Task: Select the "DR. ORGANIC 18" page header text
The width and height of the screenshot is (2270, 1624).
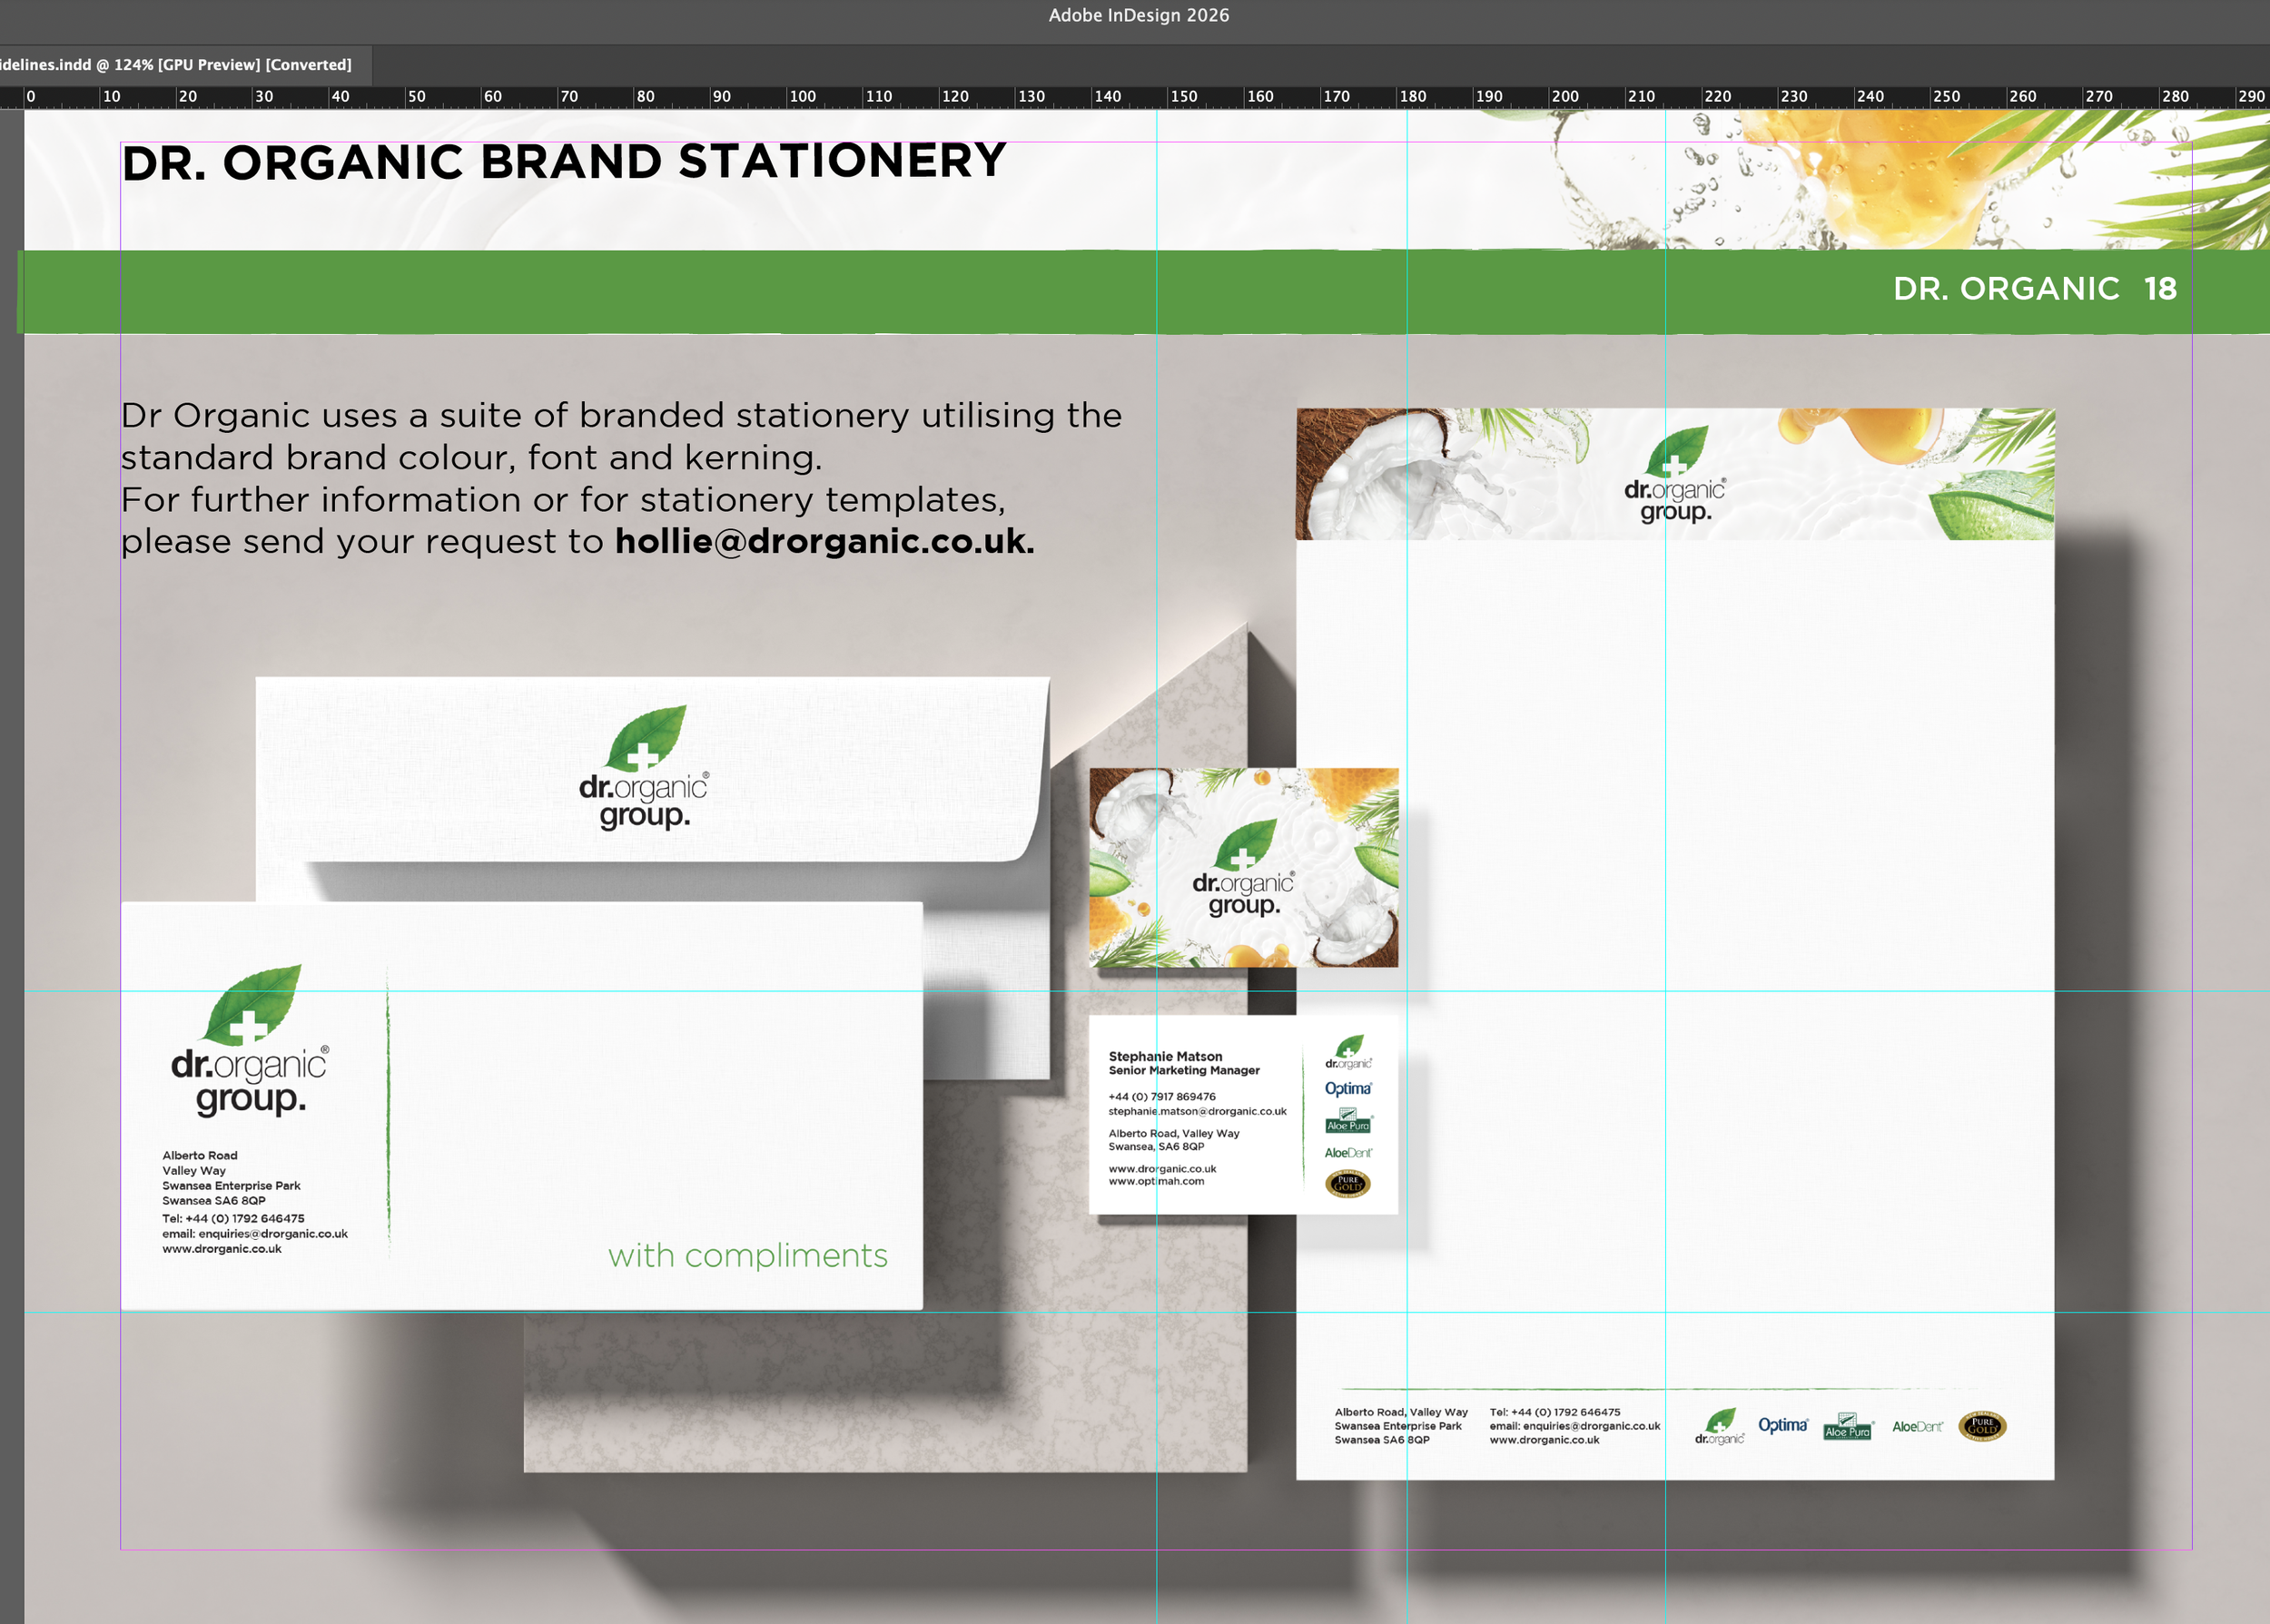Action: click(2035, 289)
